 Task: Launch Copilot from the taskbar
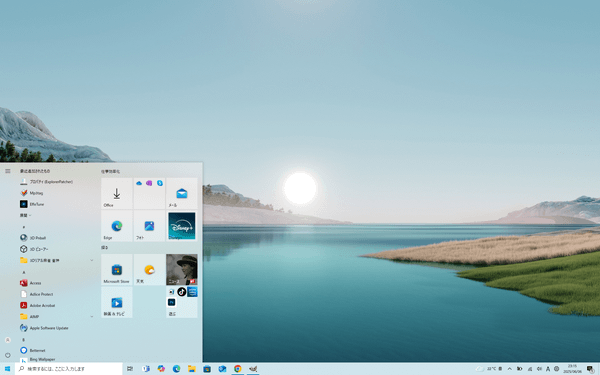point(161,369)
